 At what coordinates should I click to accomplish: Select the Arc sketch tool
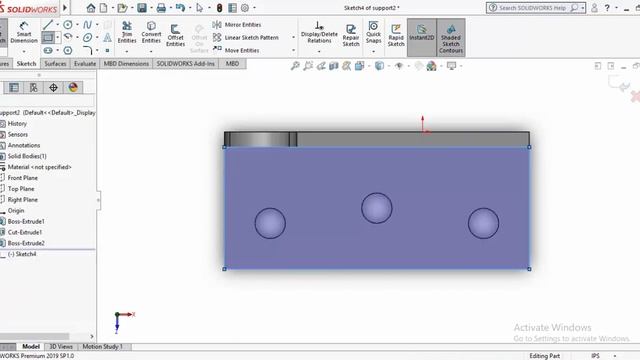pyautogui.click(x=68, y=38)
